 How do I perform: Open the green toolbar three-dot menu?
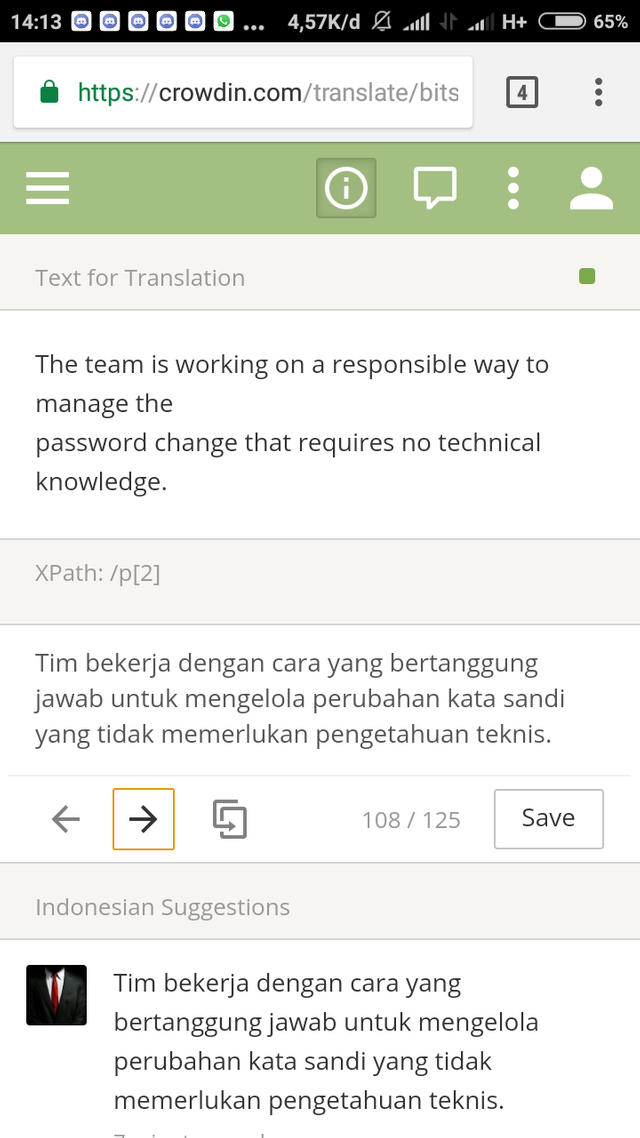tap(513, 188)
